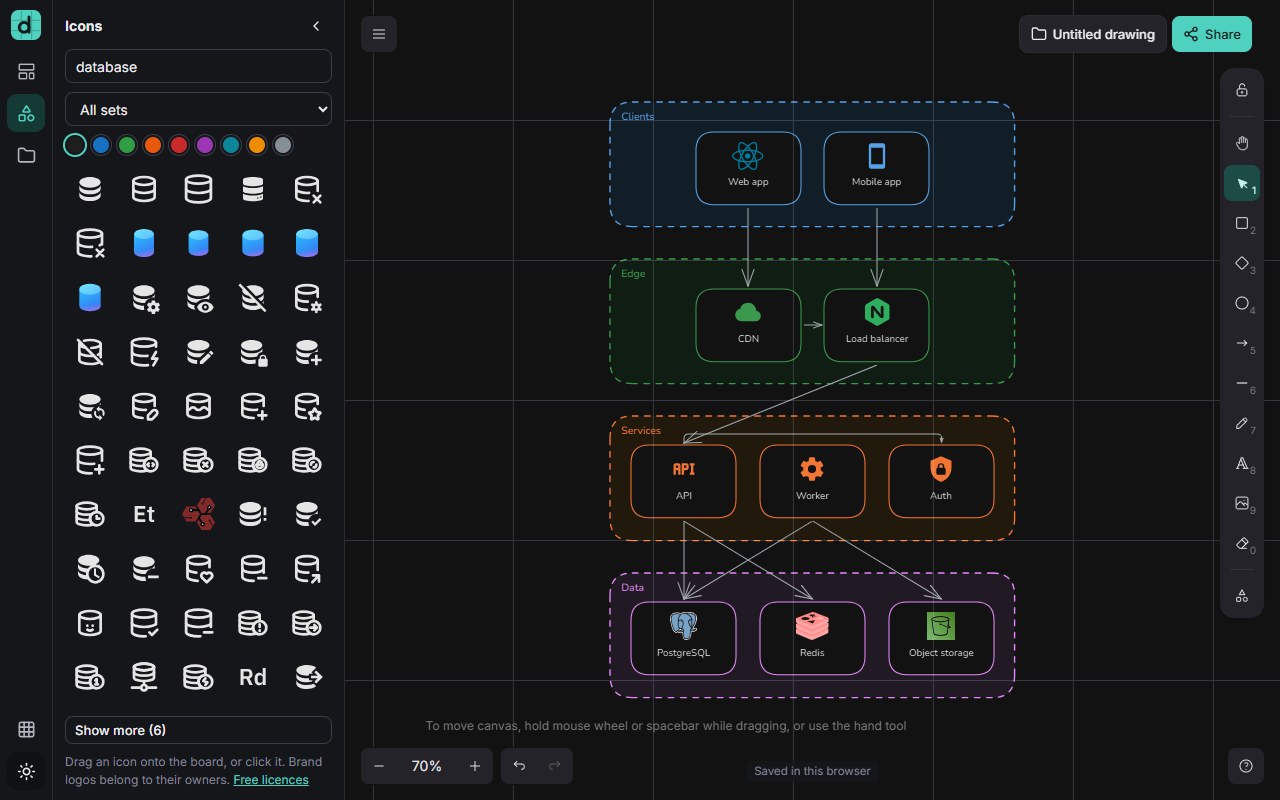Screen dimensions: 1280x800
Task: Choose the Insert image tool
Action: click(1242, 503)
